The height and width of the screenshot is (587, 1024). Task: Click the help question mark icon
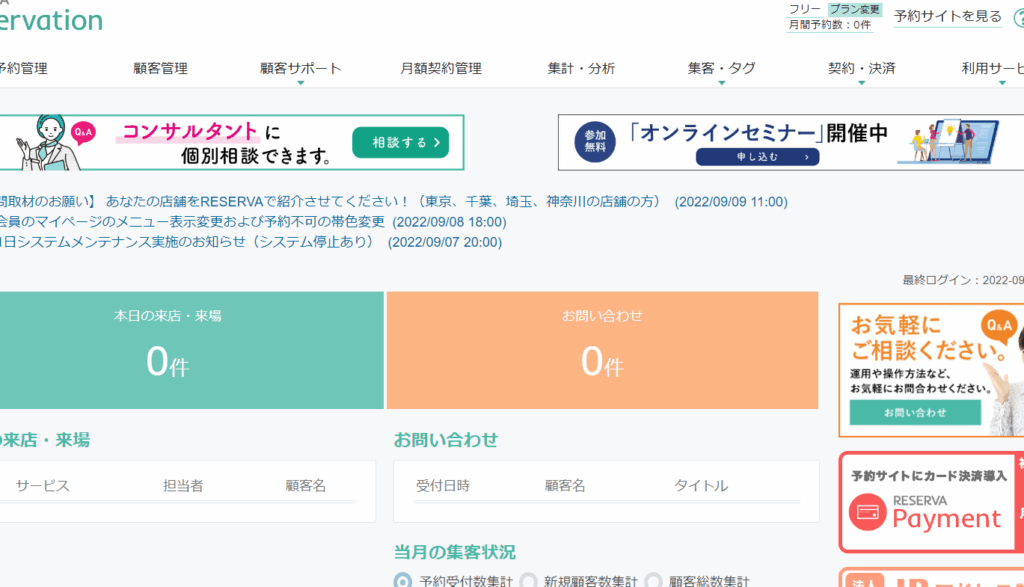pyautogui.click(x=1018, y=17)
